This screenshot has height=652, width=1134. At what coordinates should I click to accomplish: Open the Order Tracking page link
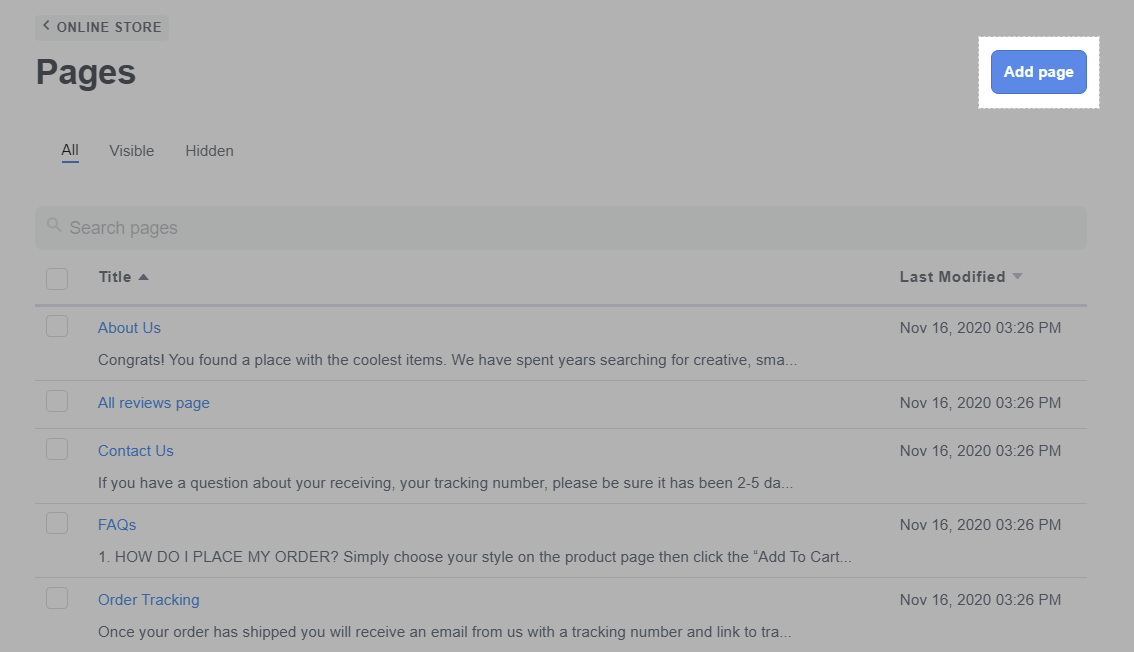pyautogui.click(x=148, y=600)
